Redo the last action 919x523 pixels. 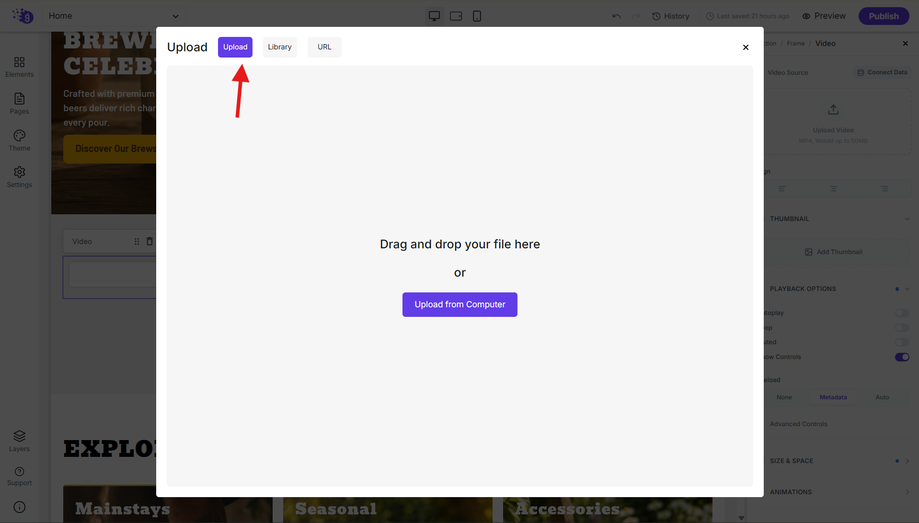[x=636, y=16]
